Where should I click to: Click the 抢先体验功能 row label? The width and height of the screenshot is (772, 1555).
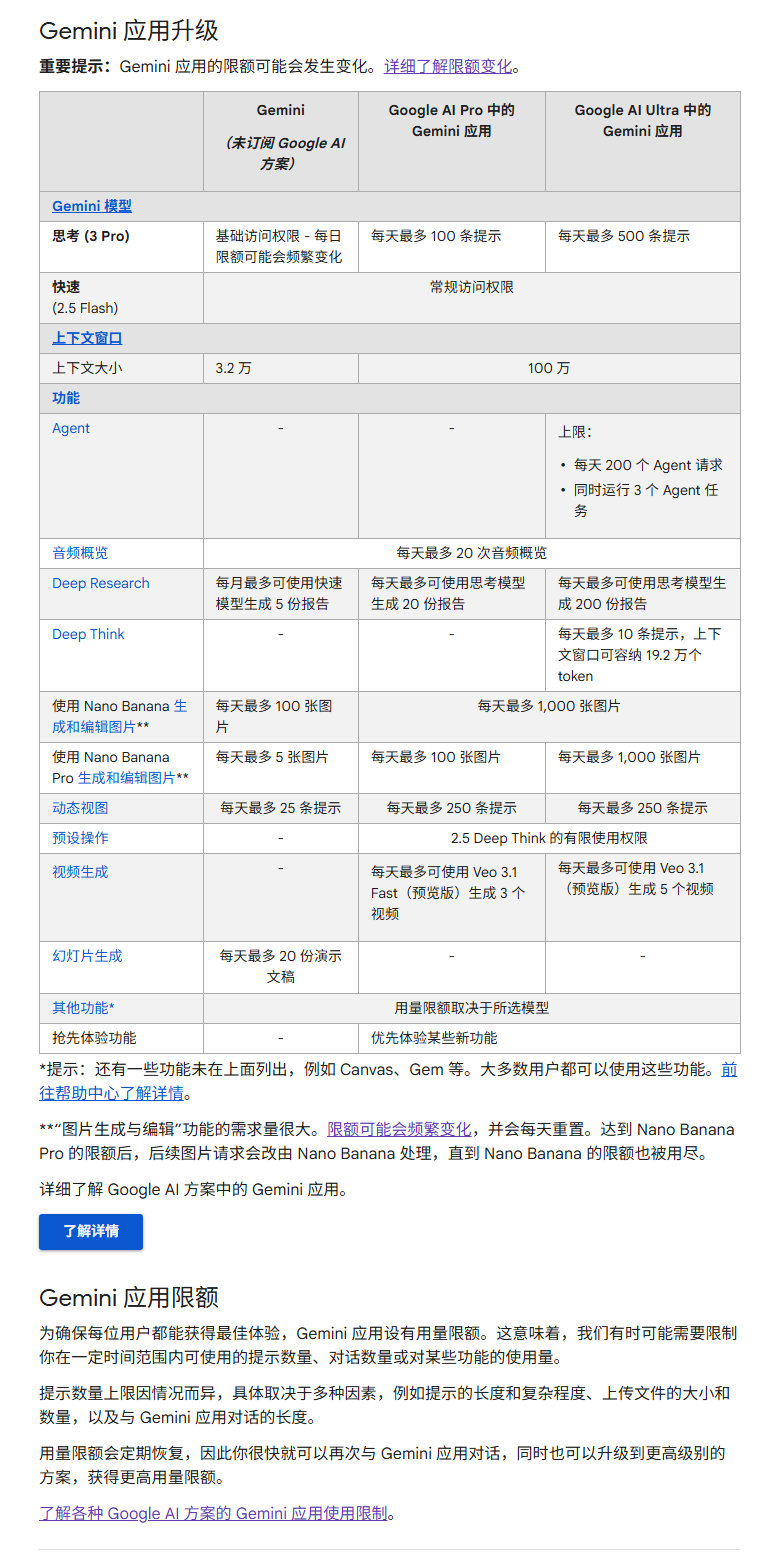(94, 1038)
